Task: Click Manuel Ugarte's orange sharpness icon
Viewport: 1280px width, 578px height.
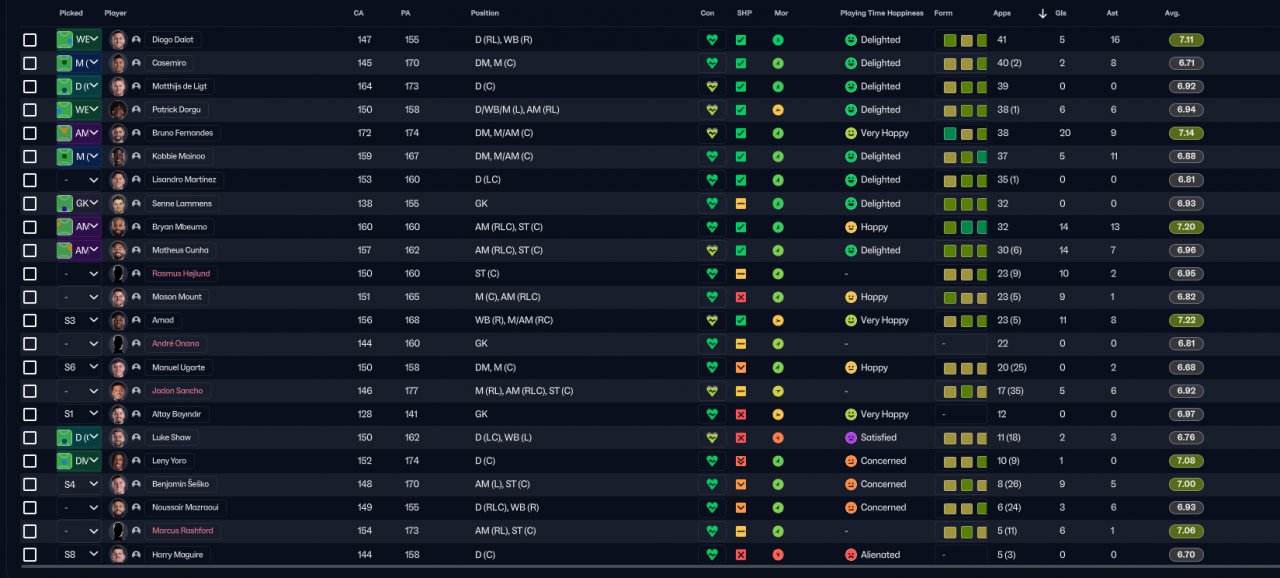Action: click(741, 367)
